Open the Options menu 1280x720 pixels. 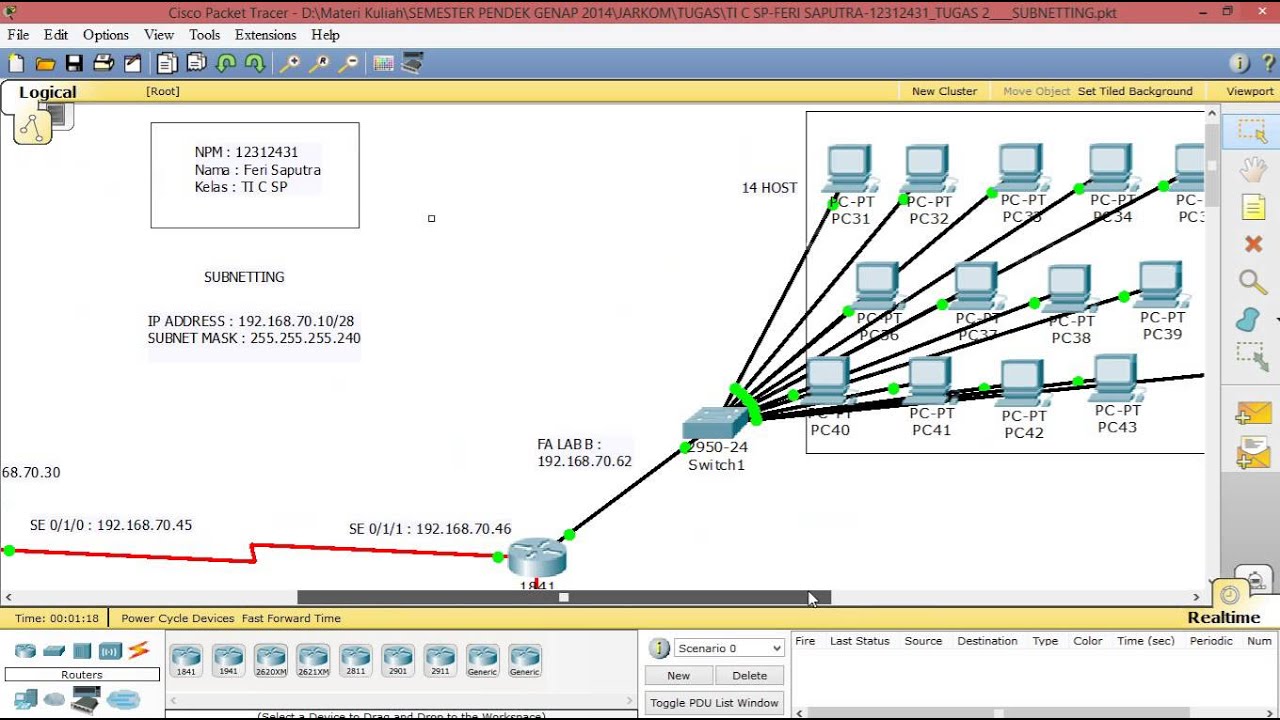point(106,34)
